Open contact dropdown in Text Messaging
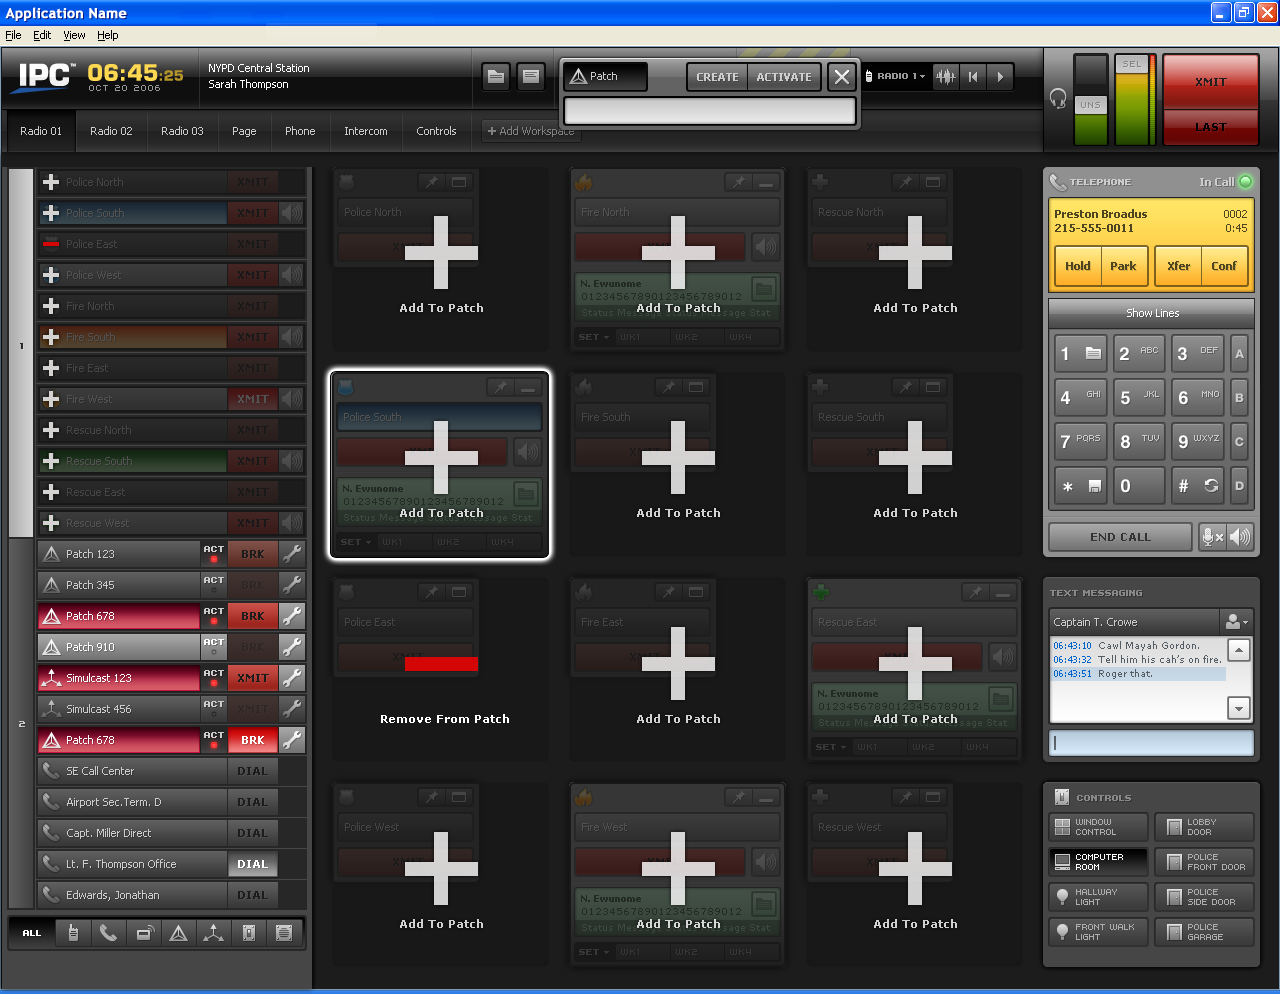The width and height of the screenshot is (1280, 994). click(x=1237, y=622)
